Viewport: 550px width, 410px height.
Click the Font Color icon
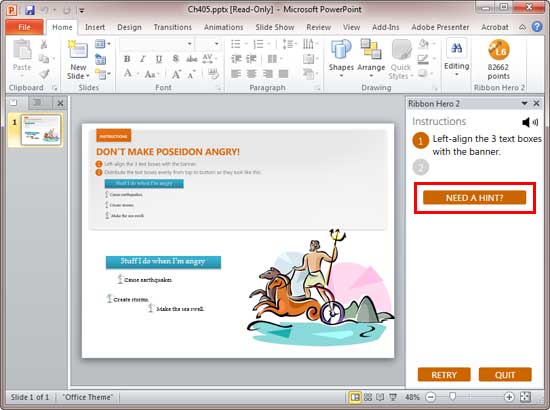[x=128, y=74]
